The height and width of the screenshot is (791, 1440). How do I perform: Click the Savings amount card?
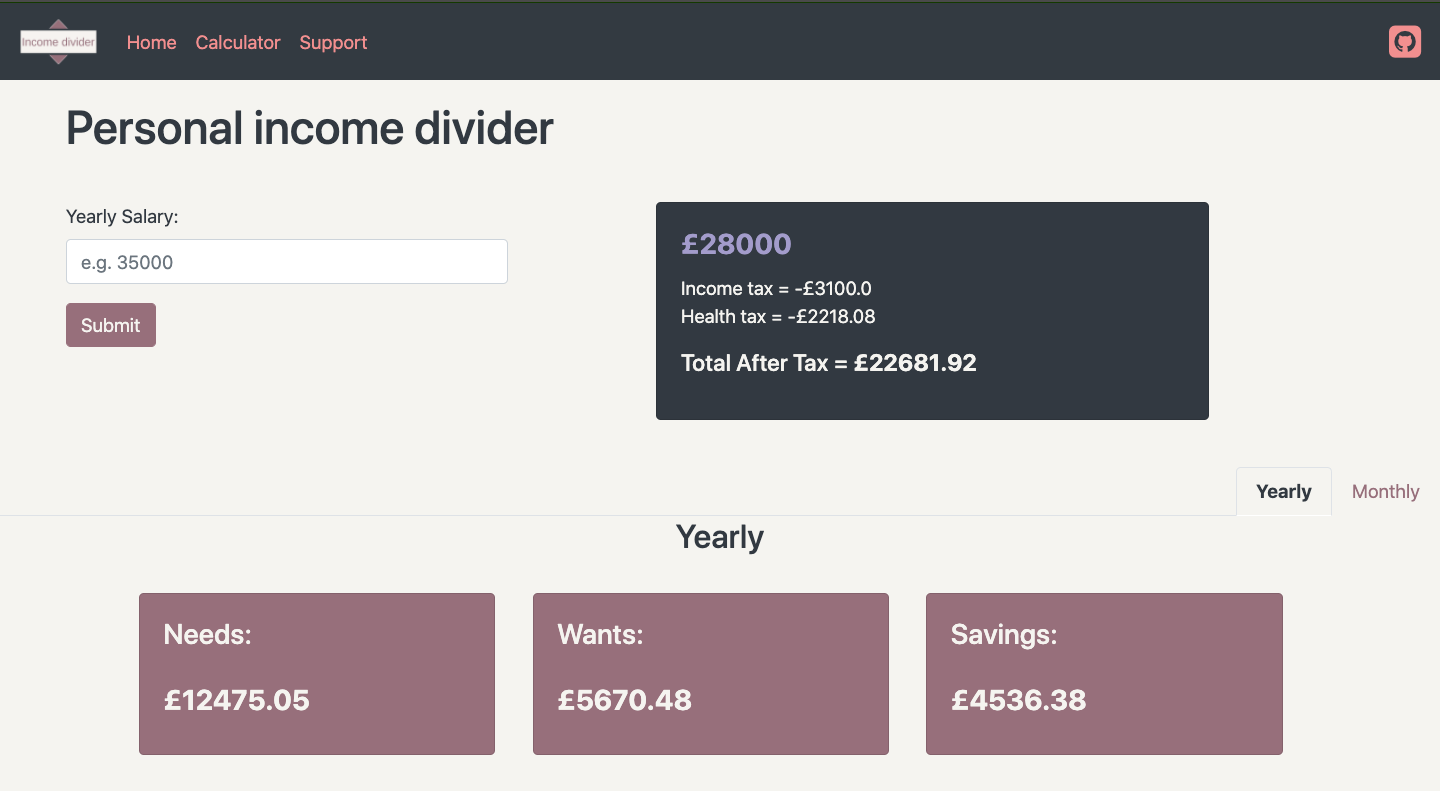point(1104,674)
